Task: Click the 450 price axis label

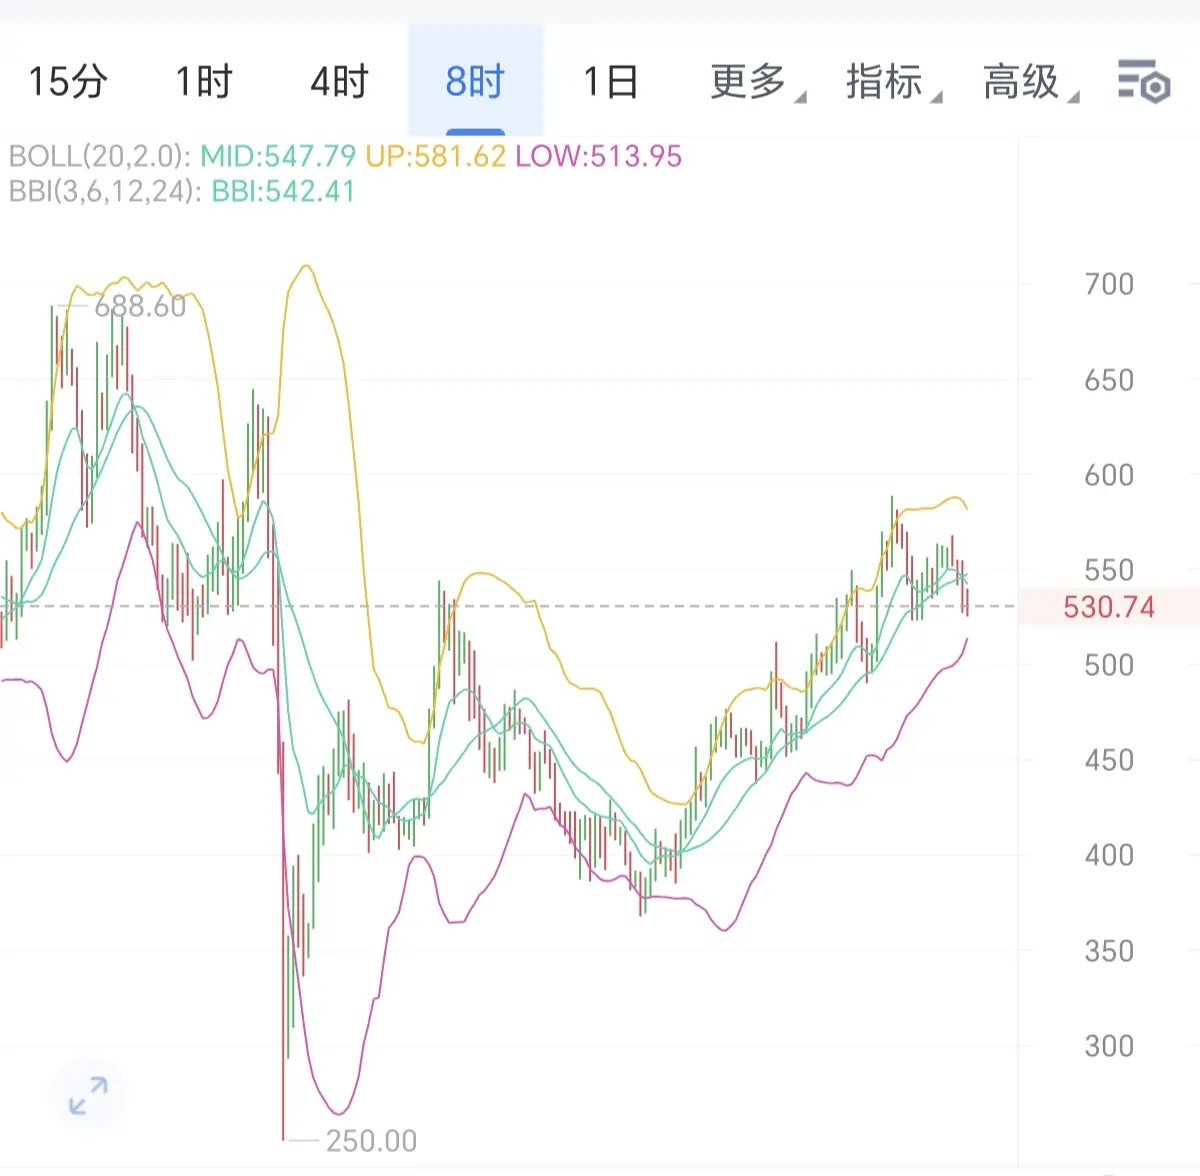Action: [1109, 760]
